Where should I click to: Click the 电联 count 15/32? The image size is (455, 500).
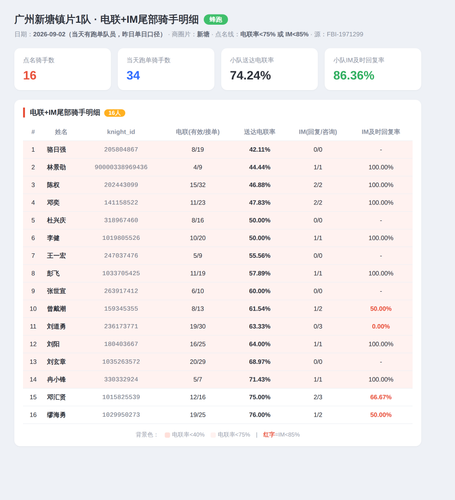coord(198,185)
